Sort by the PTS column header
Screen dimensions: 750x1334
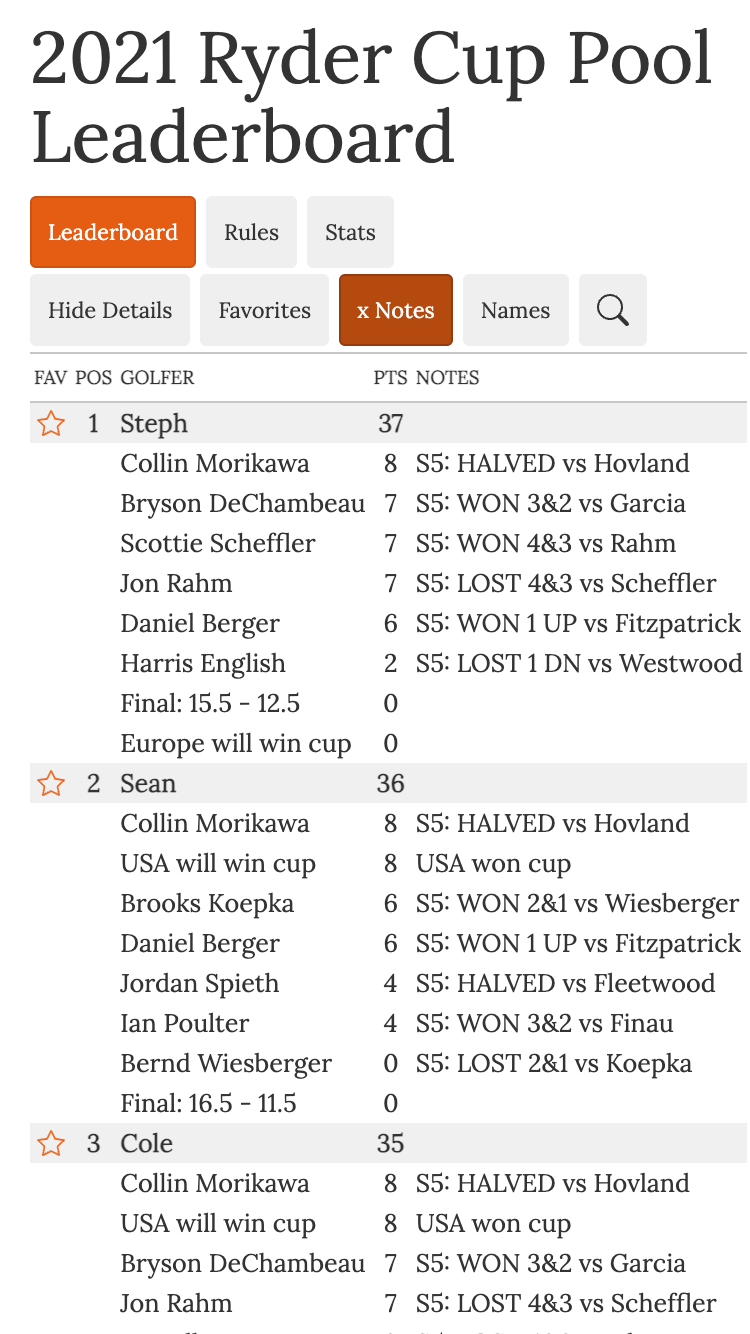[x=390, y=377]
